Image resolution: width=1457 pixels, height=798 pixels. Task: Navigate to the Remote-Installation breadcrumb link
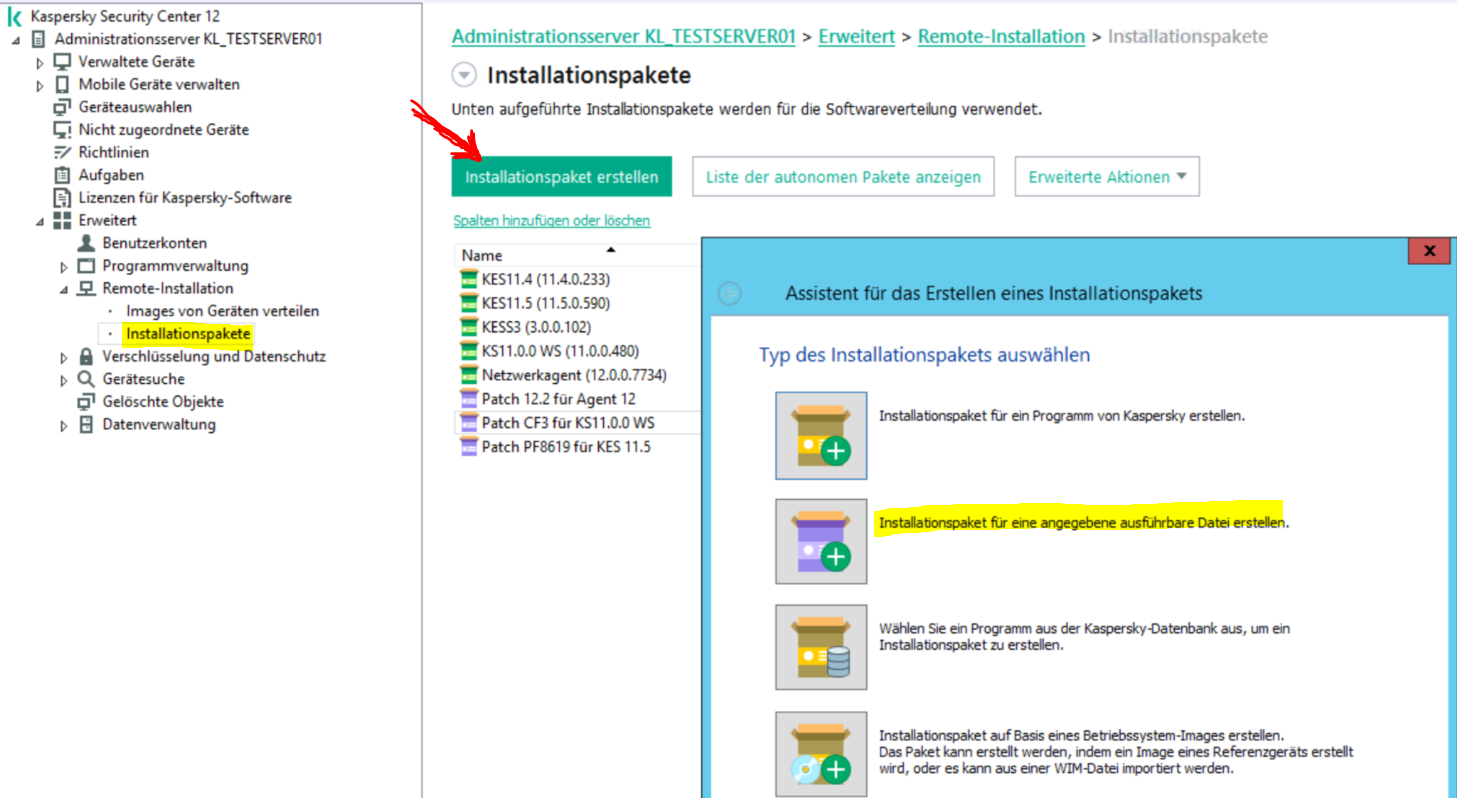tap(1001, 37)
